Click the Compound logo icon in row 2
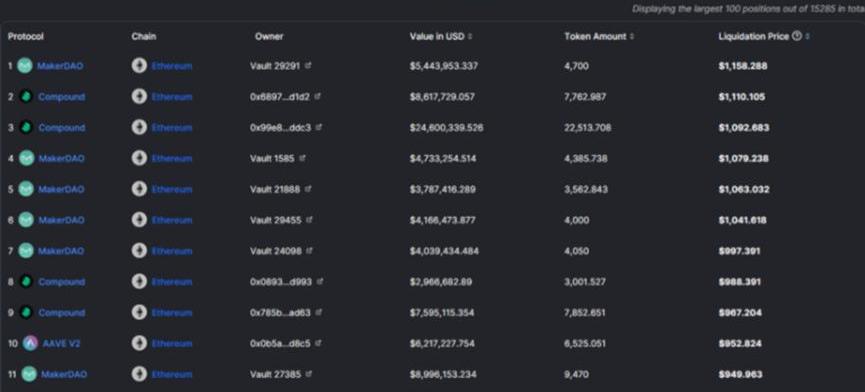This screenshot has height=392, width=865. pos(25,96)
